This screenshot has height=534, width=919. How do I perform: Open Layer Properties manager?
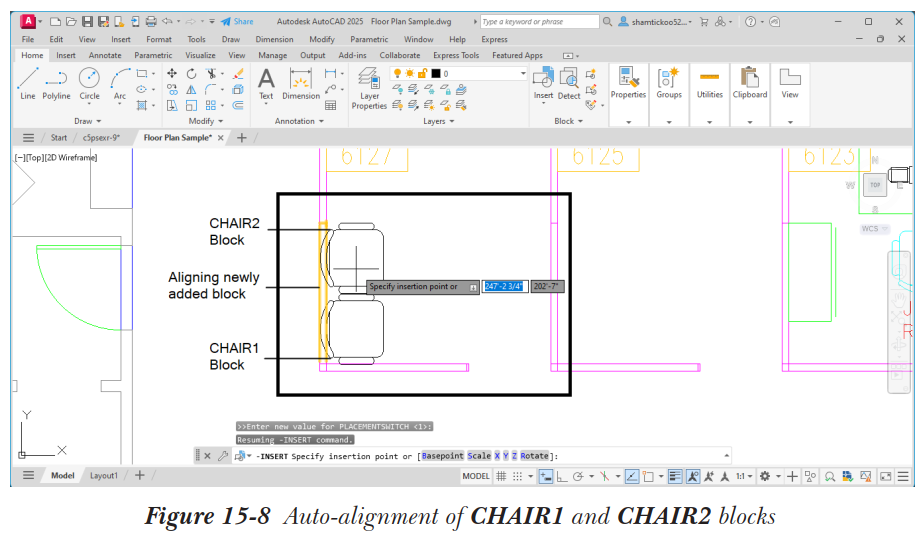coord(369,89)
